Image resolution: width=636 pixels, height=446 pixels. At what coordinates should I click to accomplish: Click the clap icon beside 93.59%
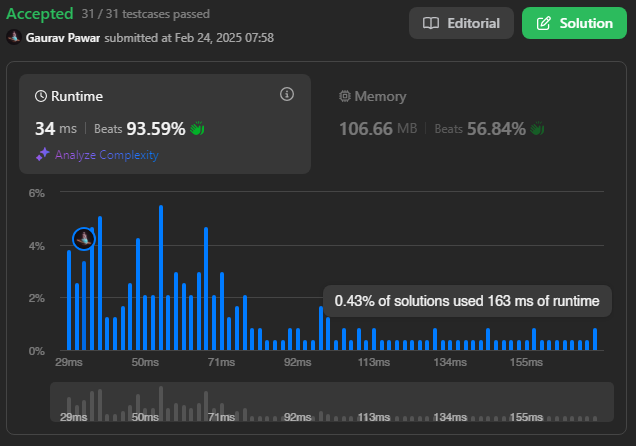(197, 128)
